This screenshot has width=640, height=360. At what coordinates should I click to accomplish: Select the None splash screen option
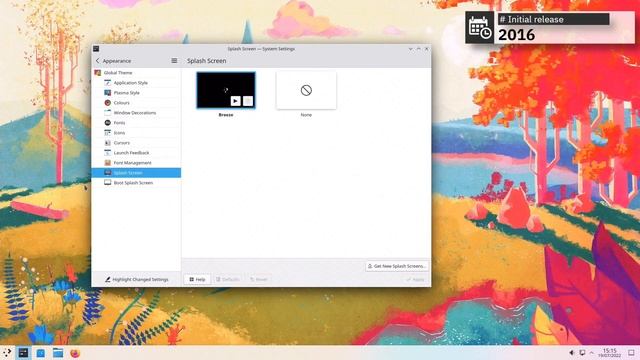click(306, 90)
